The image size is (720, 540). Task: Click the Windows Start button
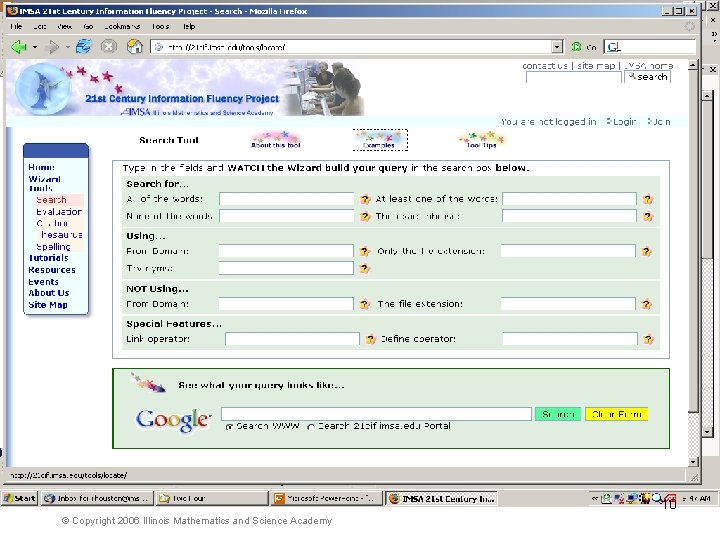click(x=19, y=498)
